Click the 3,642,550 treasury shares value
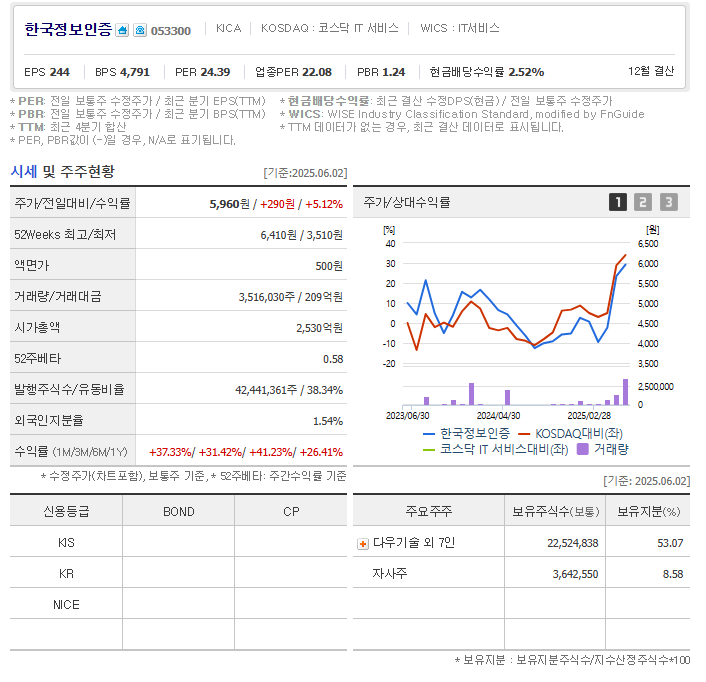Viewport: 706px width, 682px height. click(x=575, y=574)
